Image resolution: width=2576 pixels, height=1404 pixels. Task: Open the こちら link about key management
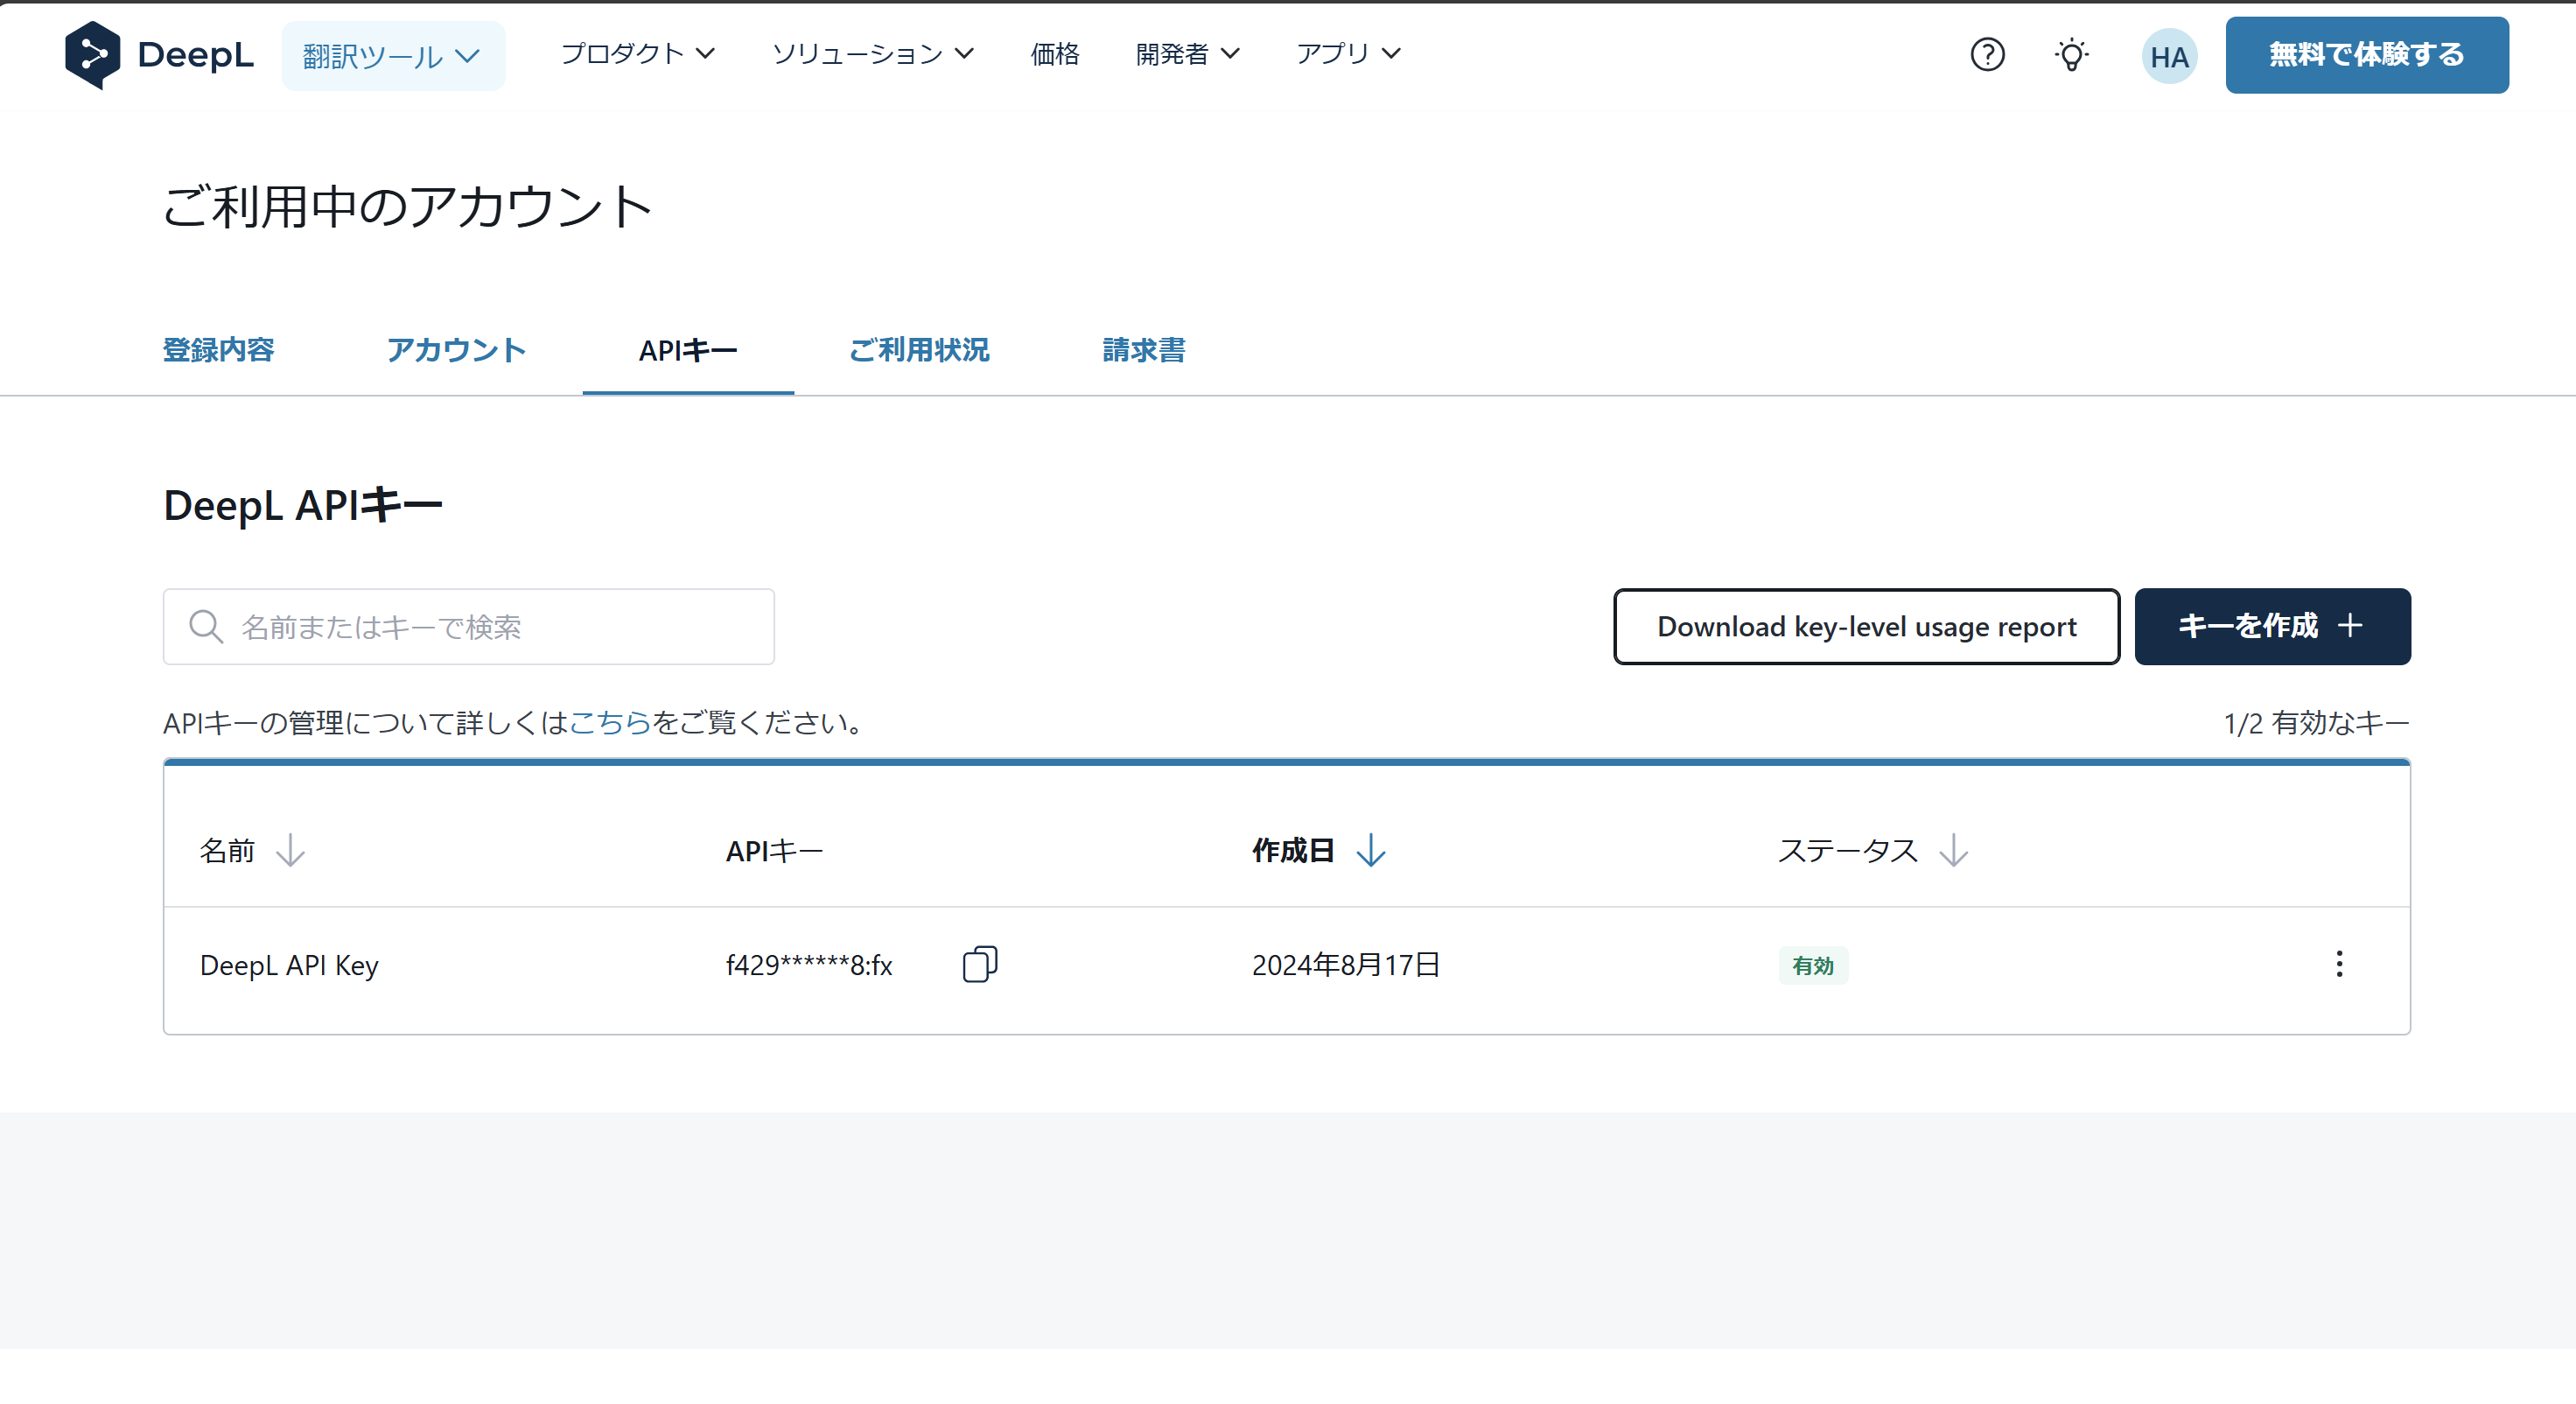(x=609, y=722)
